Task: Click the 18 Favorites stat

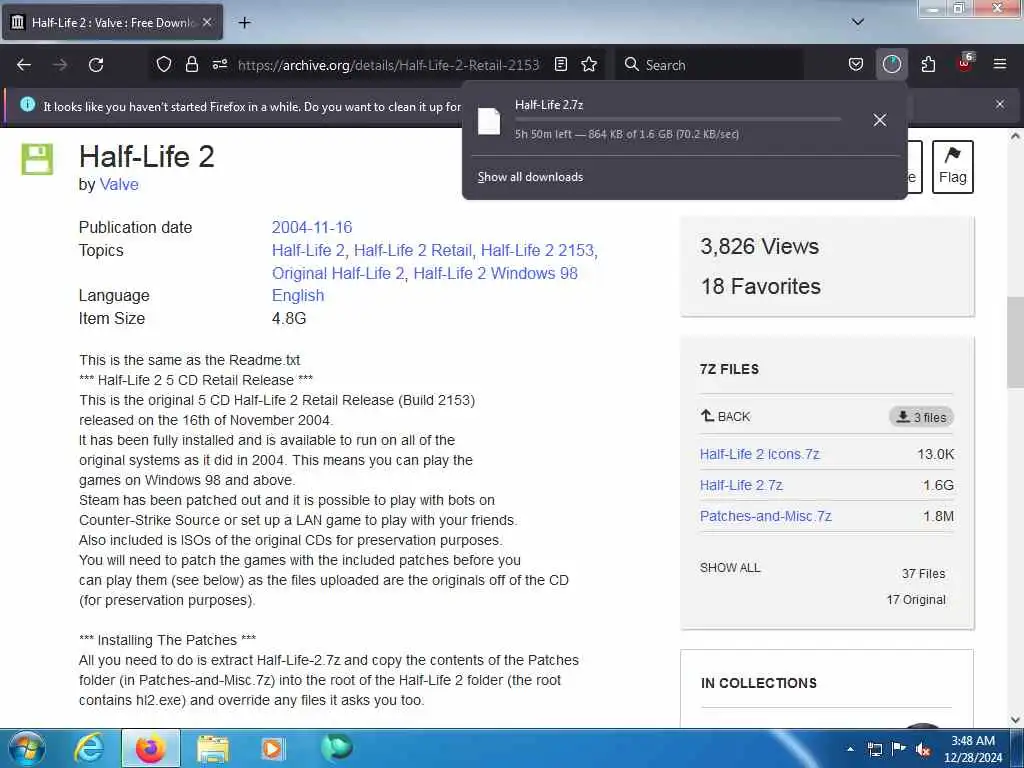Action: tap(761, 286)
